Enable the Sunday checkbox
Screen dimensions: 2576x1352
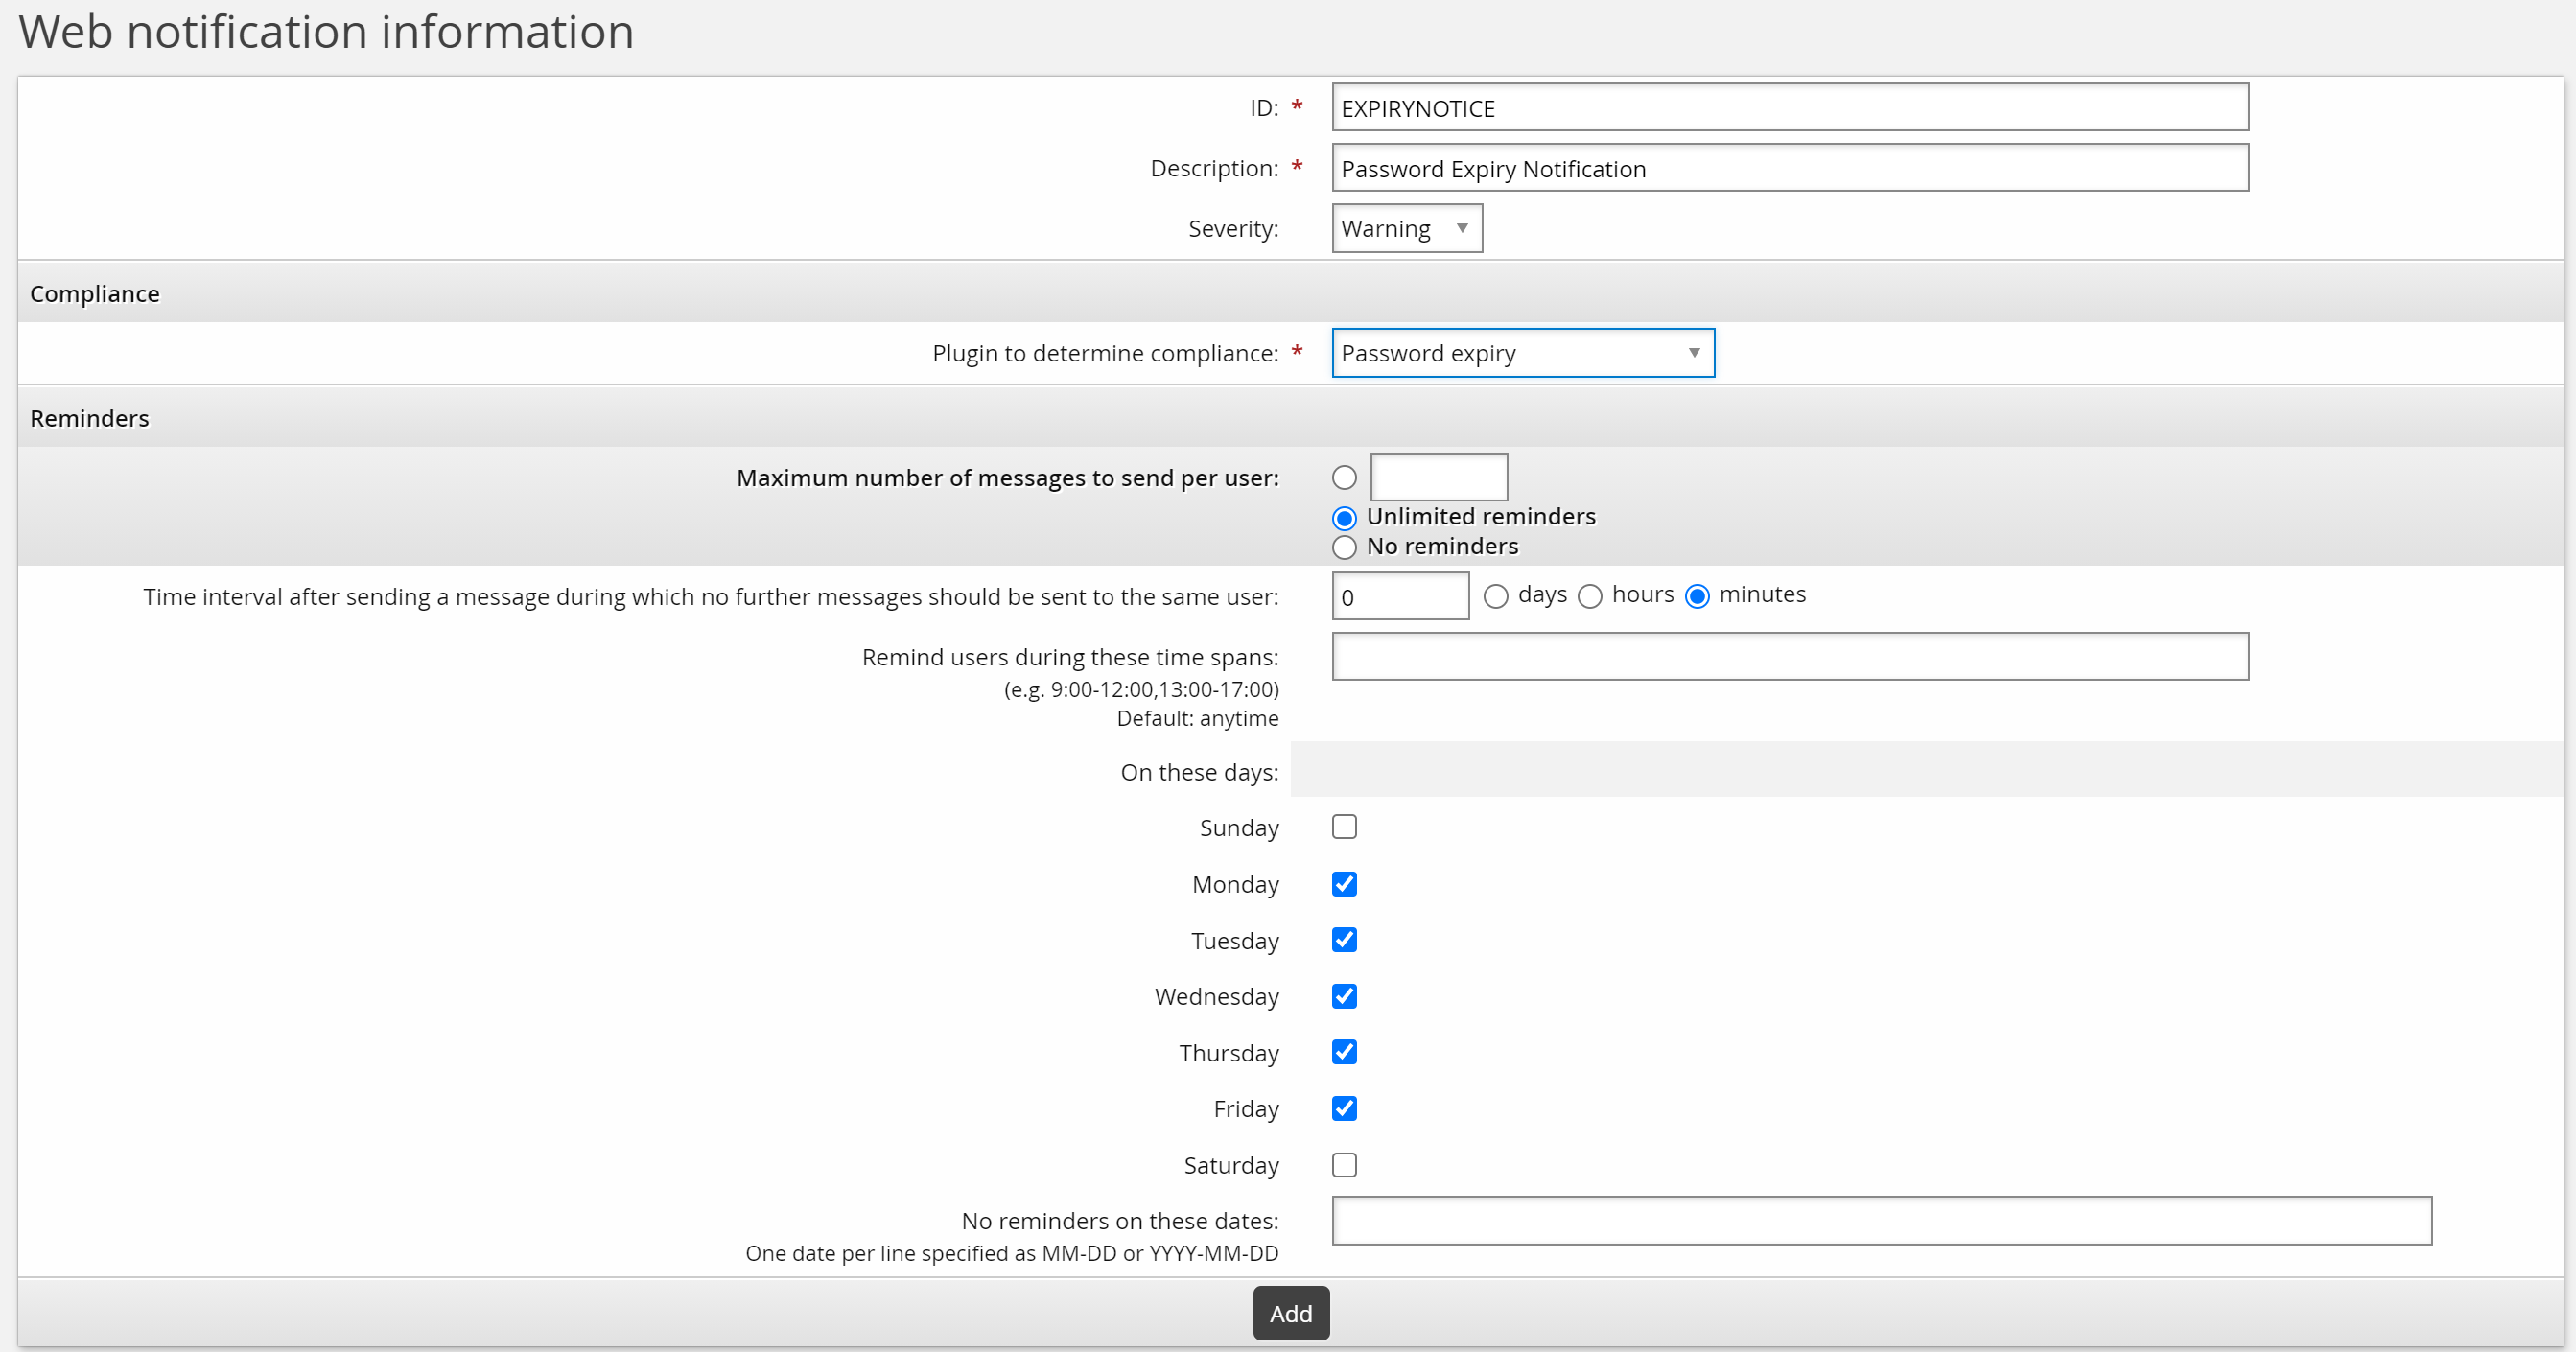[x=1344, y=827]
